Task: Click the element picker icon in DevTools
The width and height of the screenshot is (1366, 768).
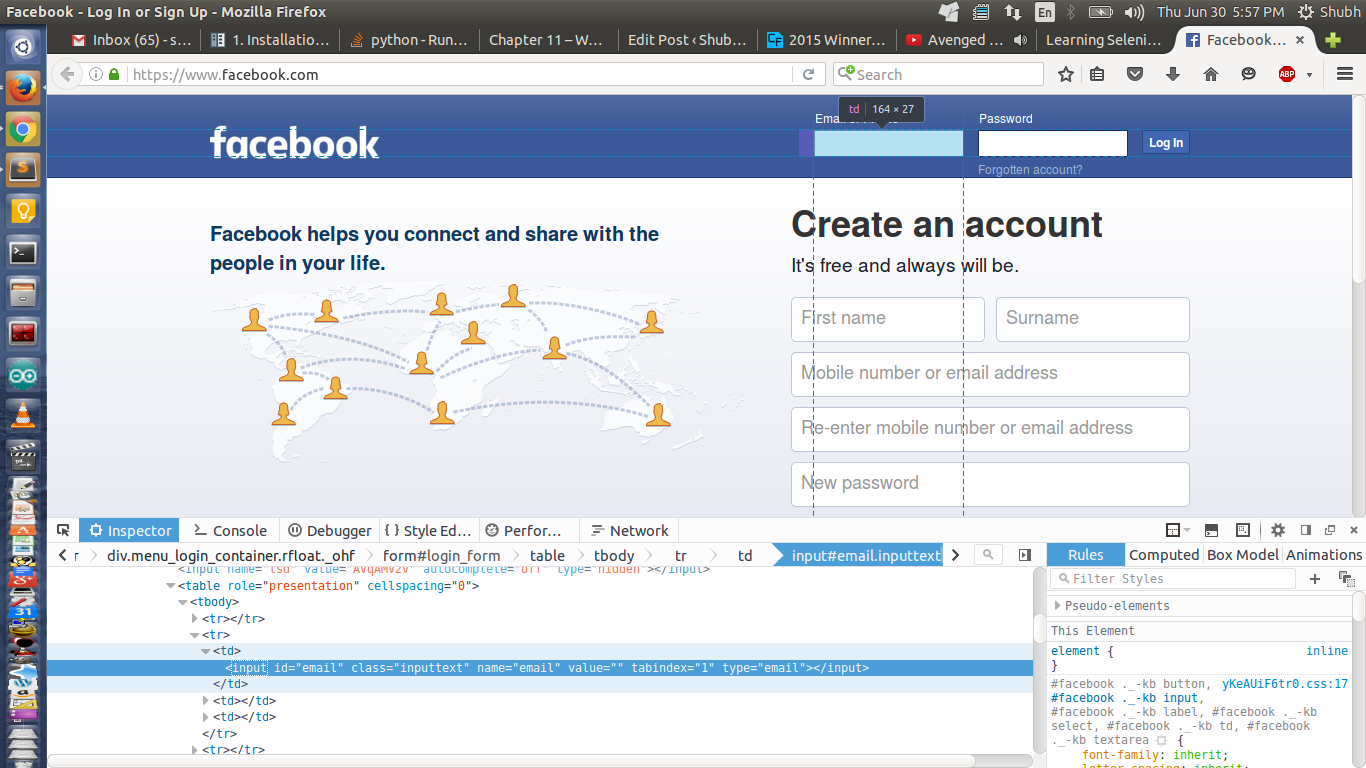Action: click(63, 530)
